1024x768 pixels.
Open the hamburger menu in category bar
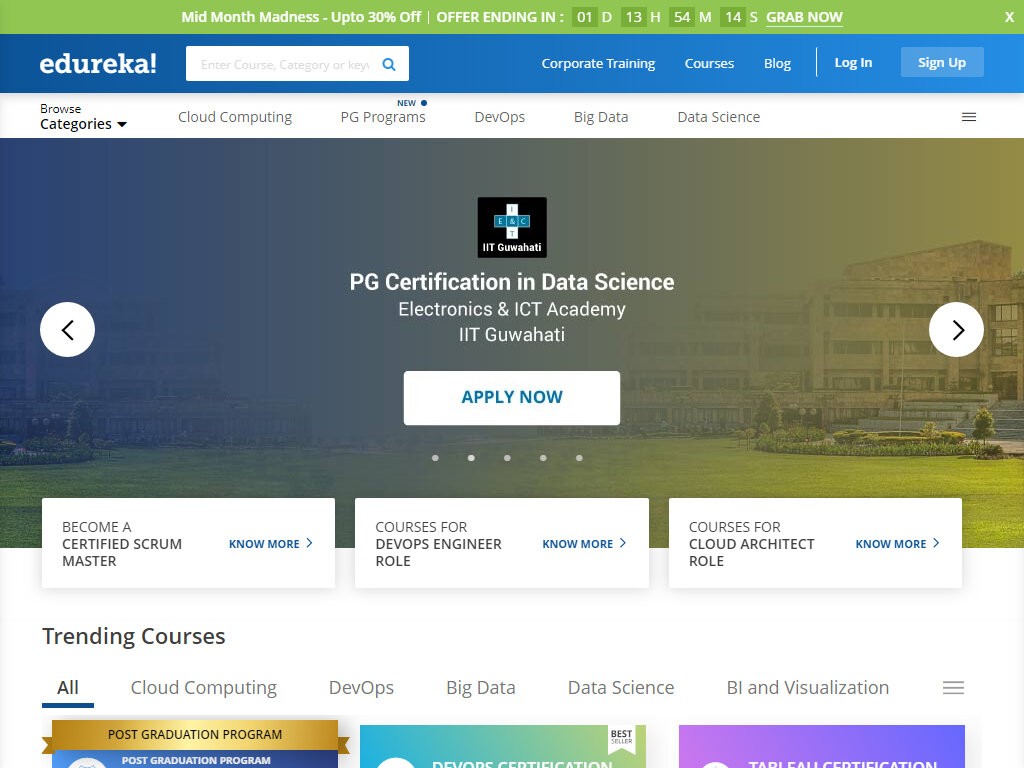(x=968, y=117)
